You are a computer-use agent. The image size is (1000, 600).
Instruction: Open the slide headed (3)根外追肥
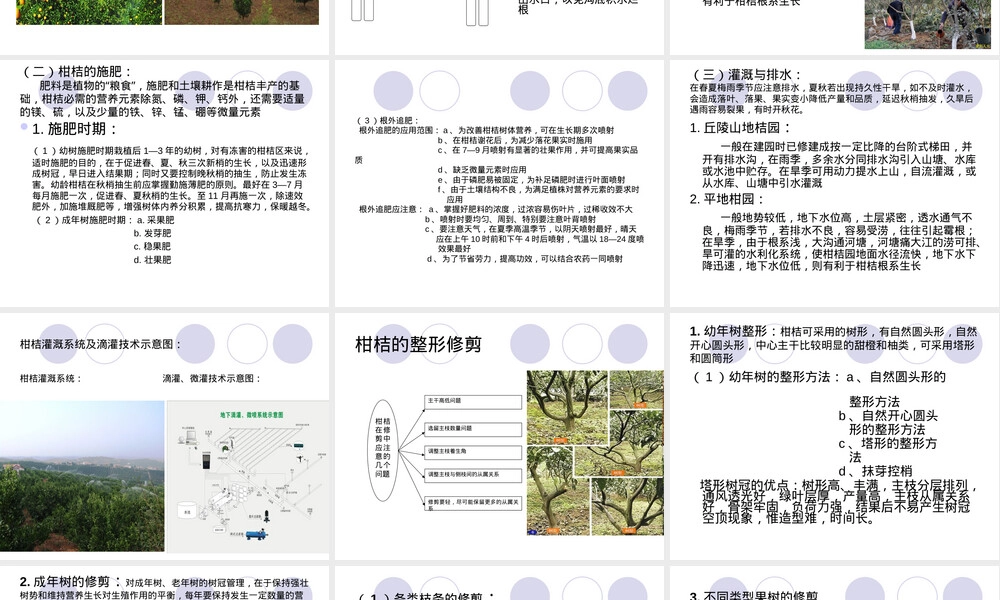click(499, 183)
